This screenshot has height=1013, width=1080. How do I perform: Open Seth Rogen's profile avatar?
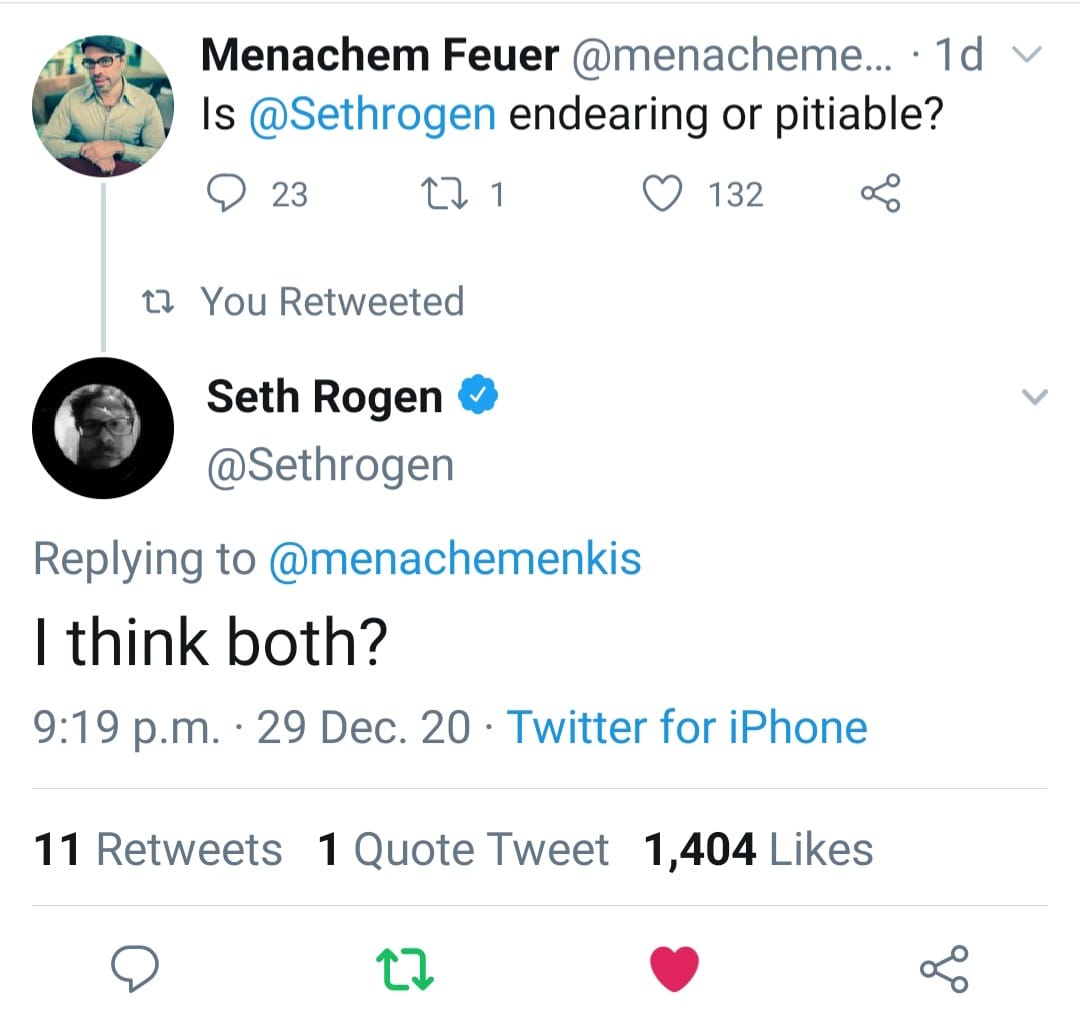(103, 427)
